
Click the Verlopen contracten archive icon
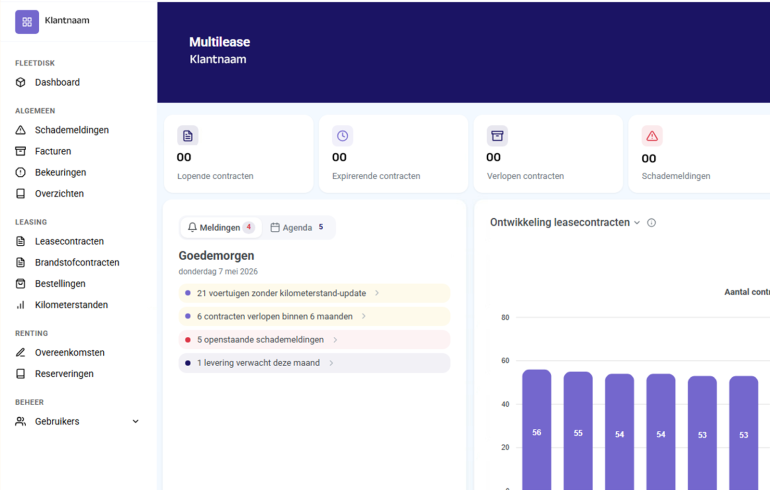(x=497, y=136)
